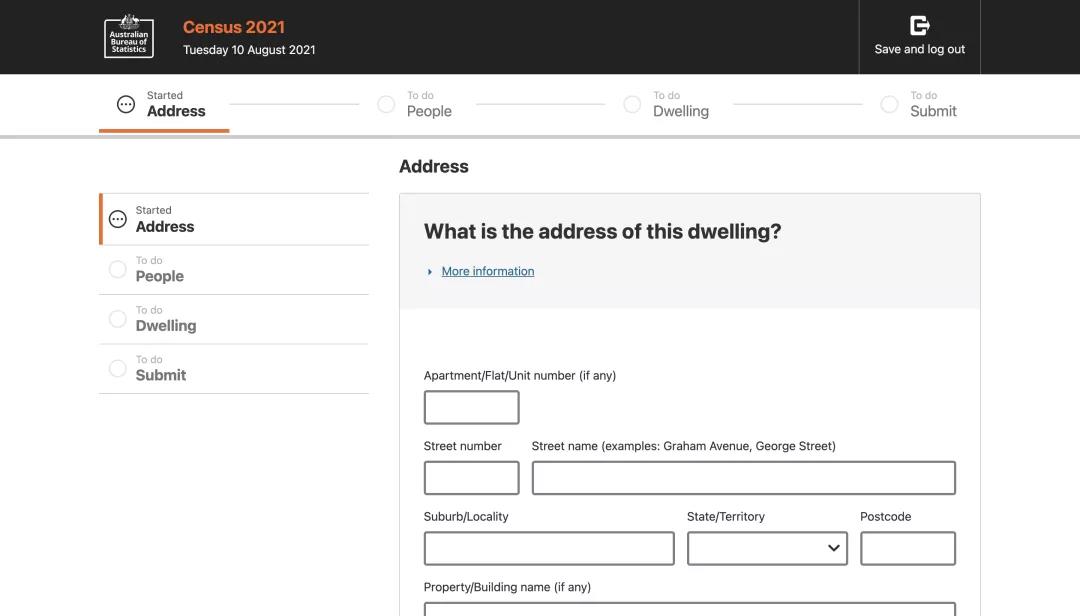Switch to the Dwelling tab in top stepper
The width and height of the screenshot is (1080, 616).
pyautogui.click(x=680, y=111)
